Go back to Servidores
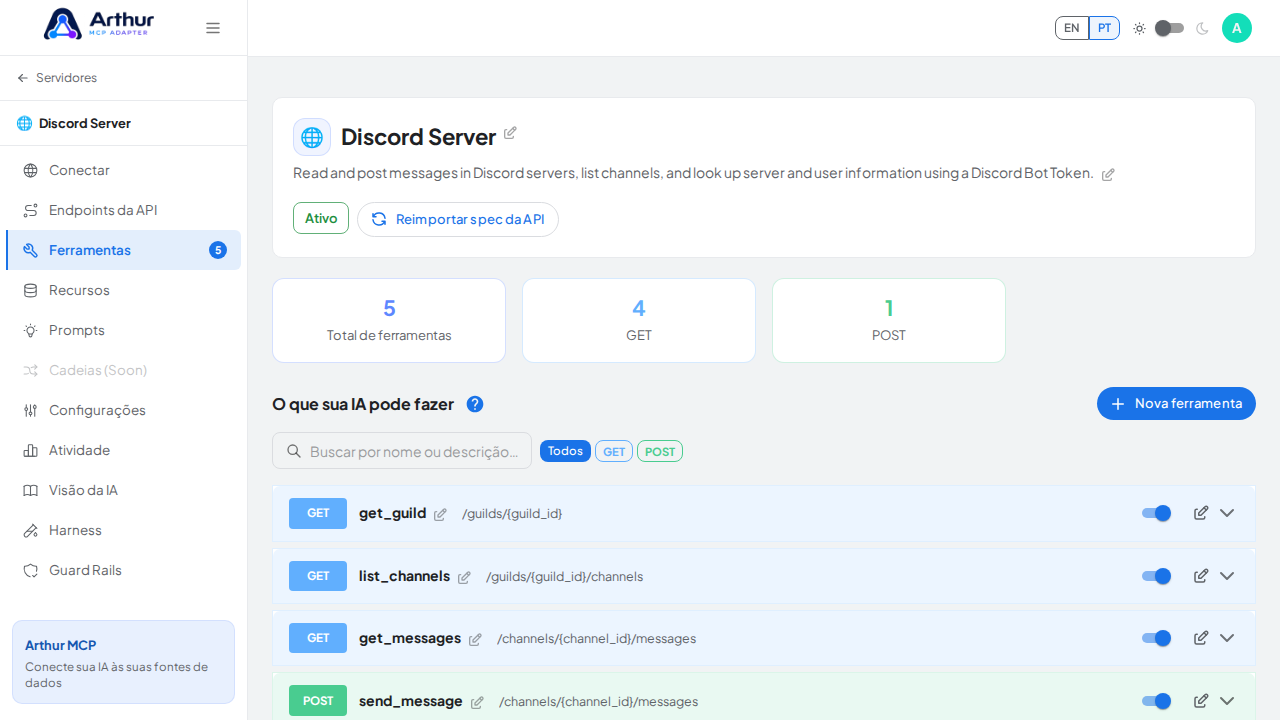 57,78
